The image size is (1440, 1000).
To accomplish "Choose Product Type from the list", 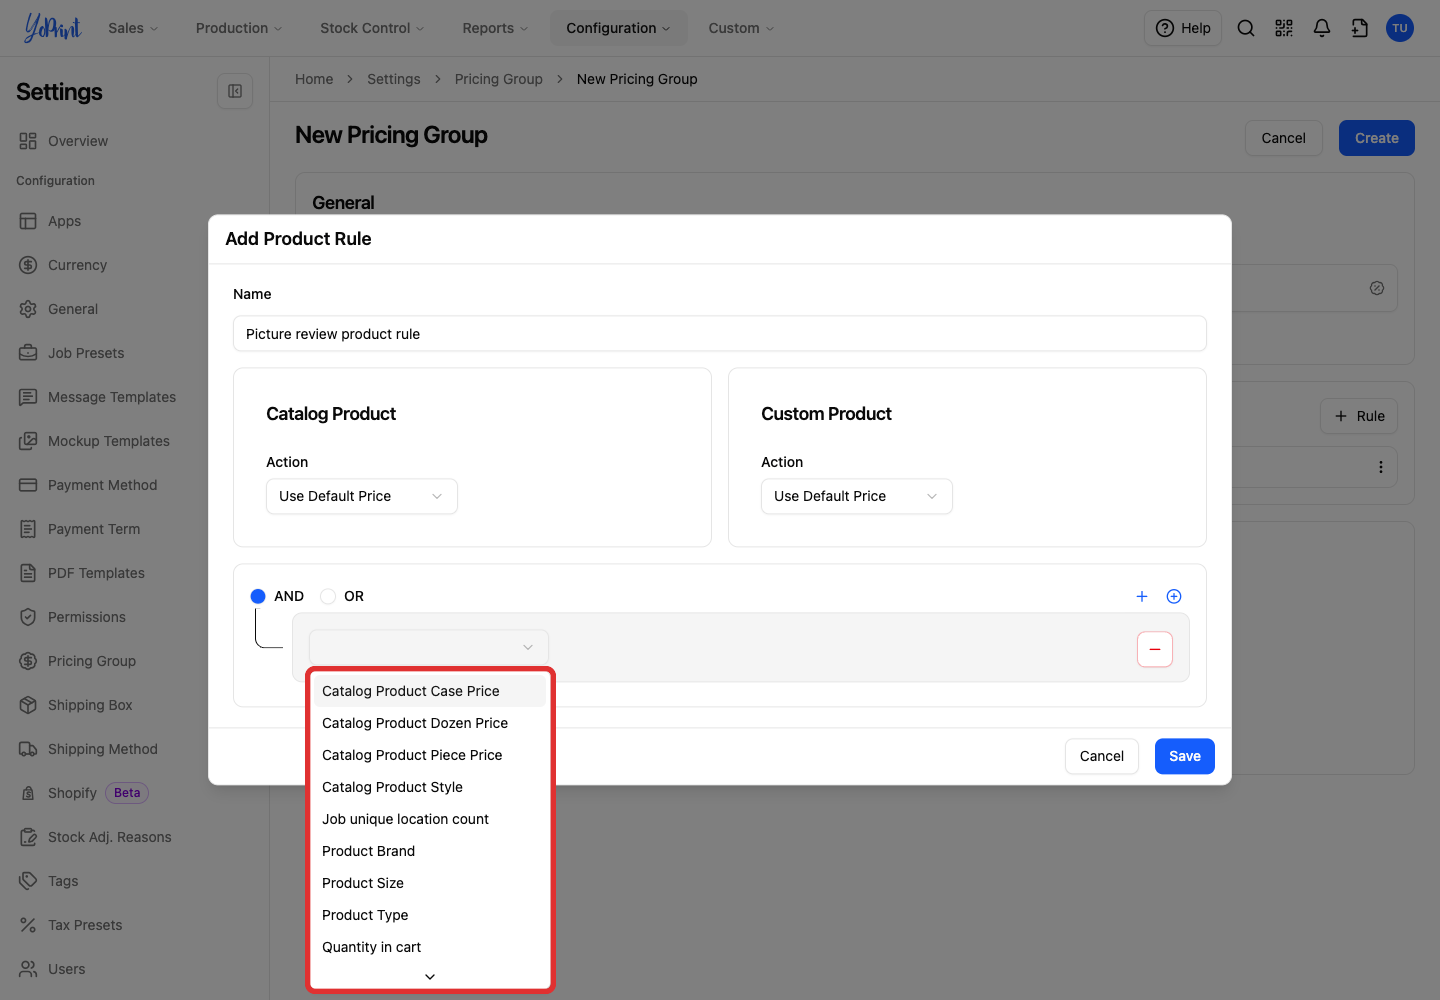I will point(430,915).
